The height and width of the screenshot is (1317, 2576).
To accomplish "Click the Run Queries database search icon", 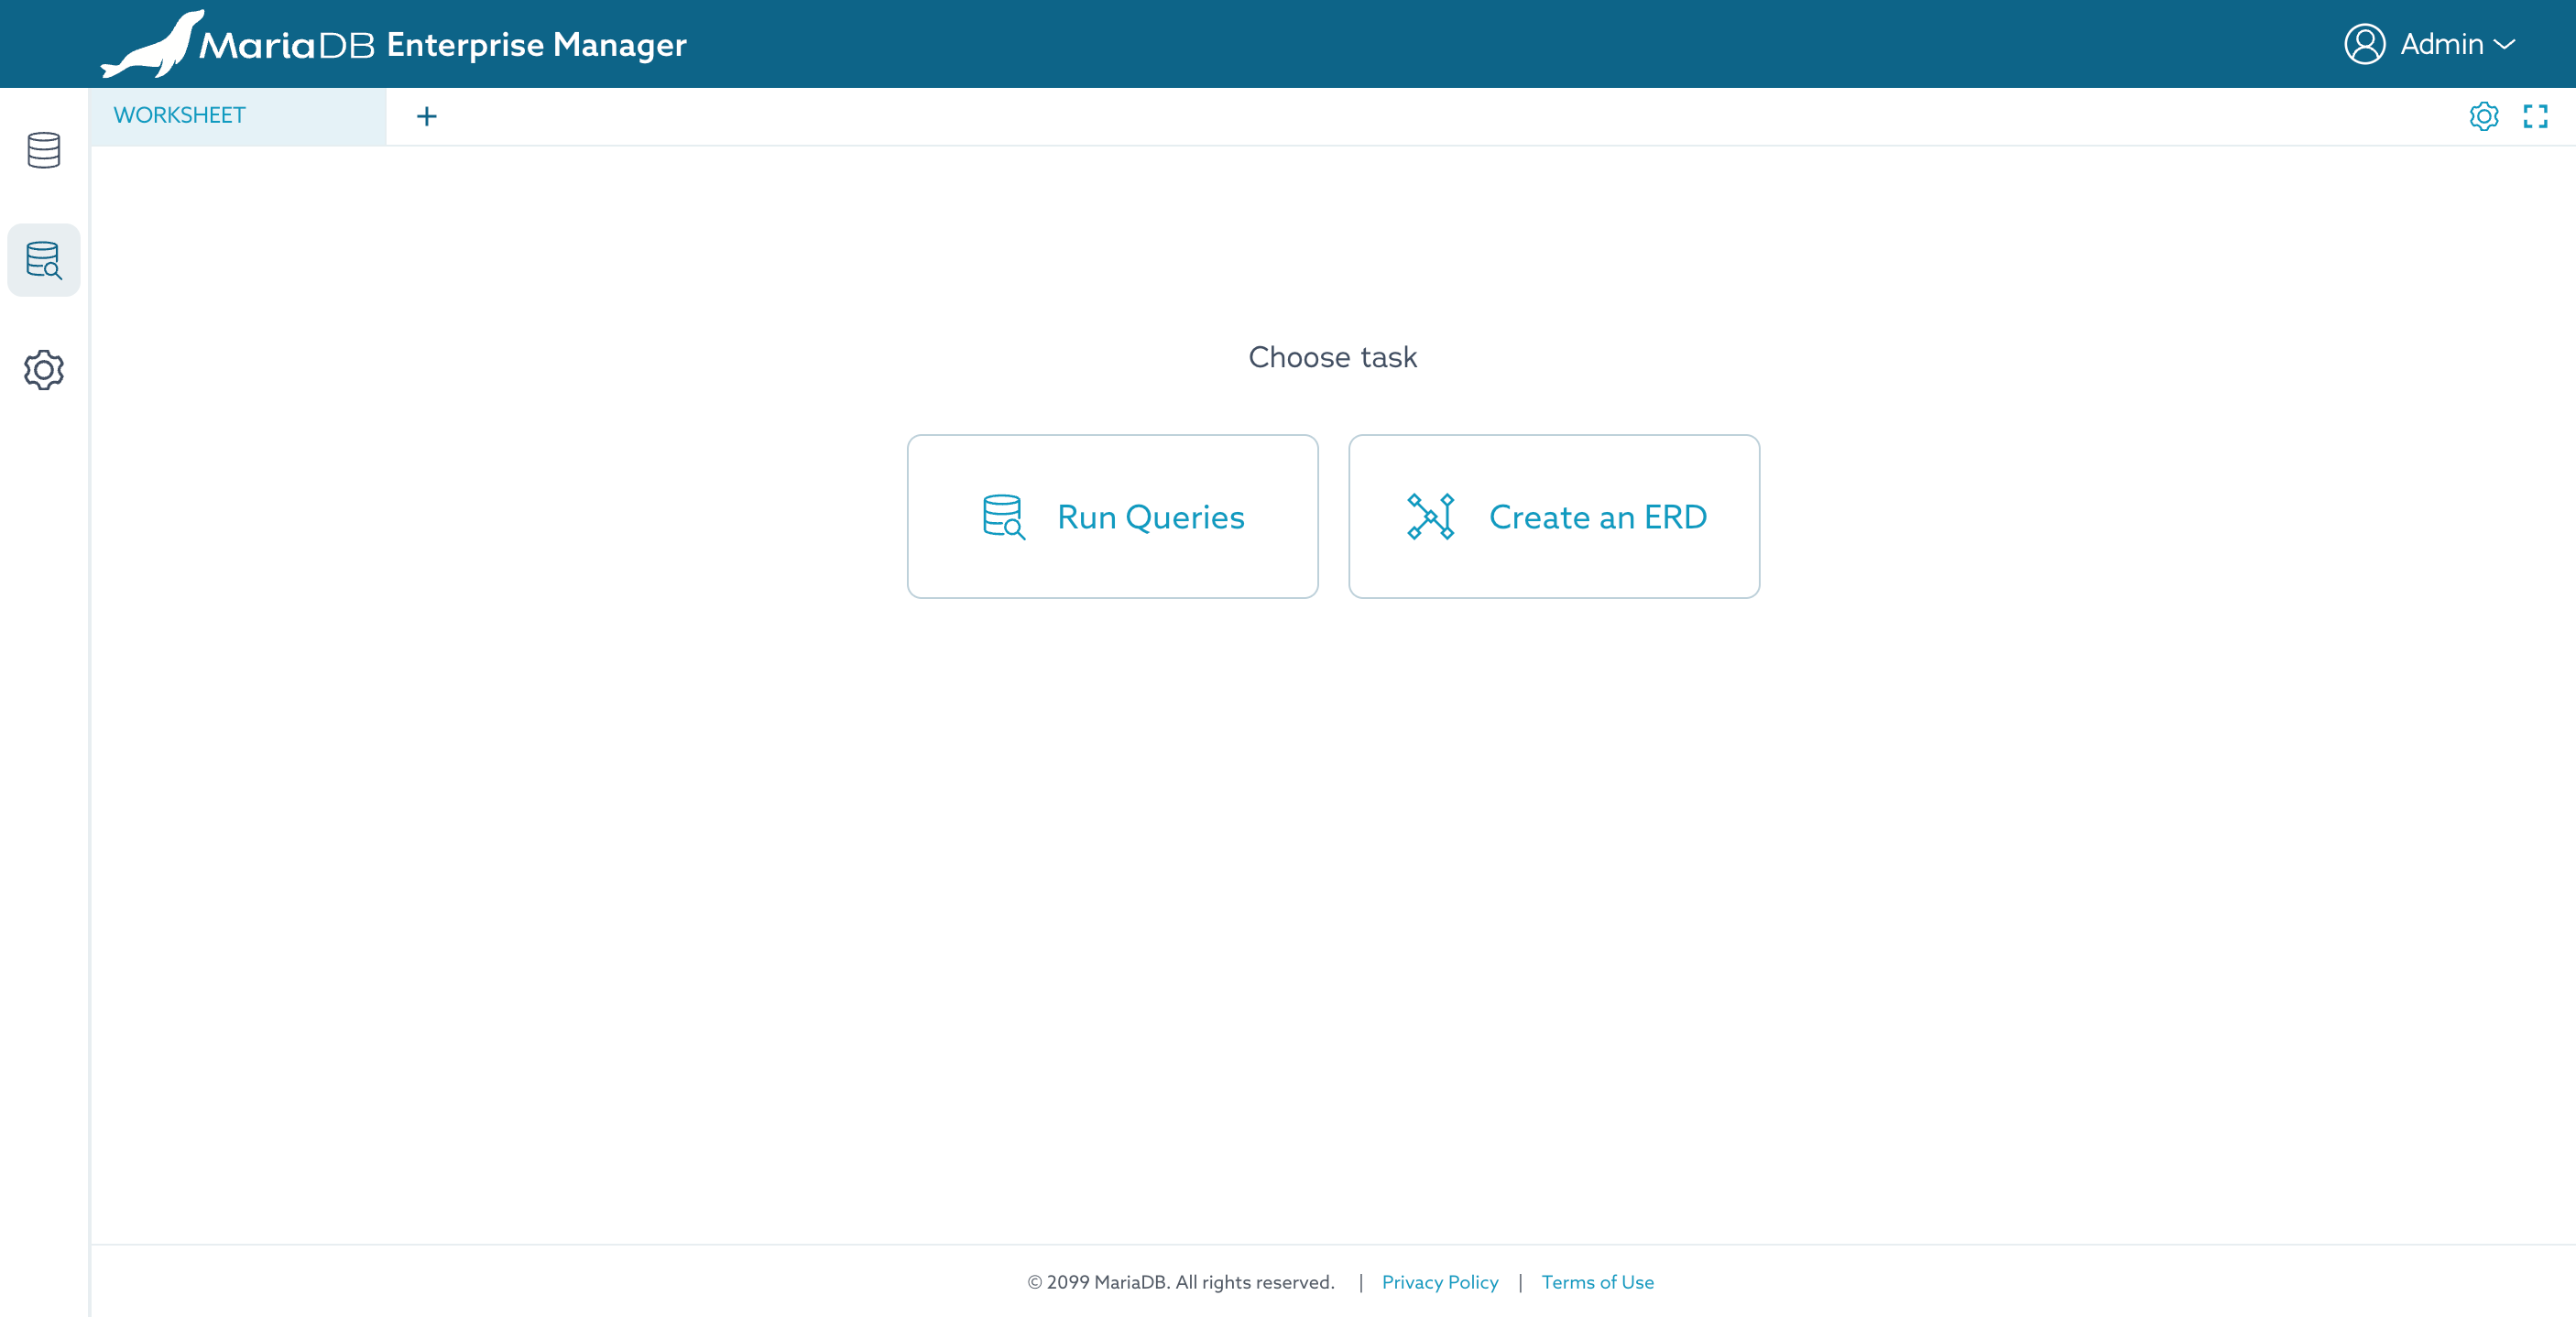I will pyautogui.click(x=1003, y=517).
